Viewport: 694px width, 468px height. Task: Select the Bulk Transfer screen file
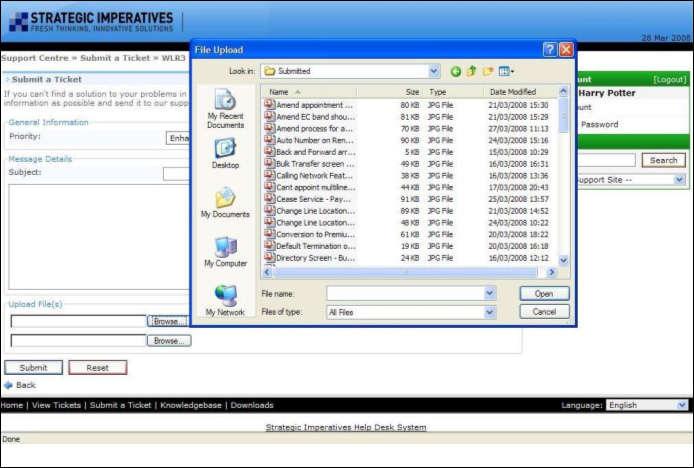[313, 164]
